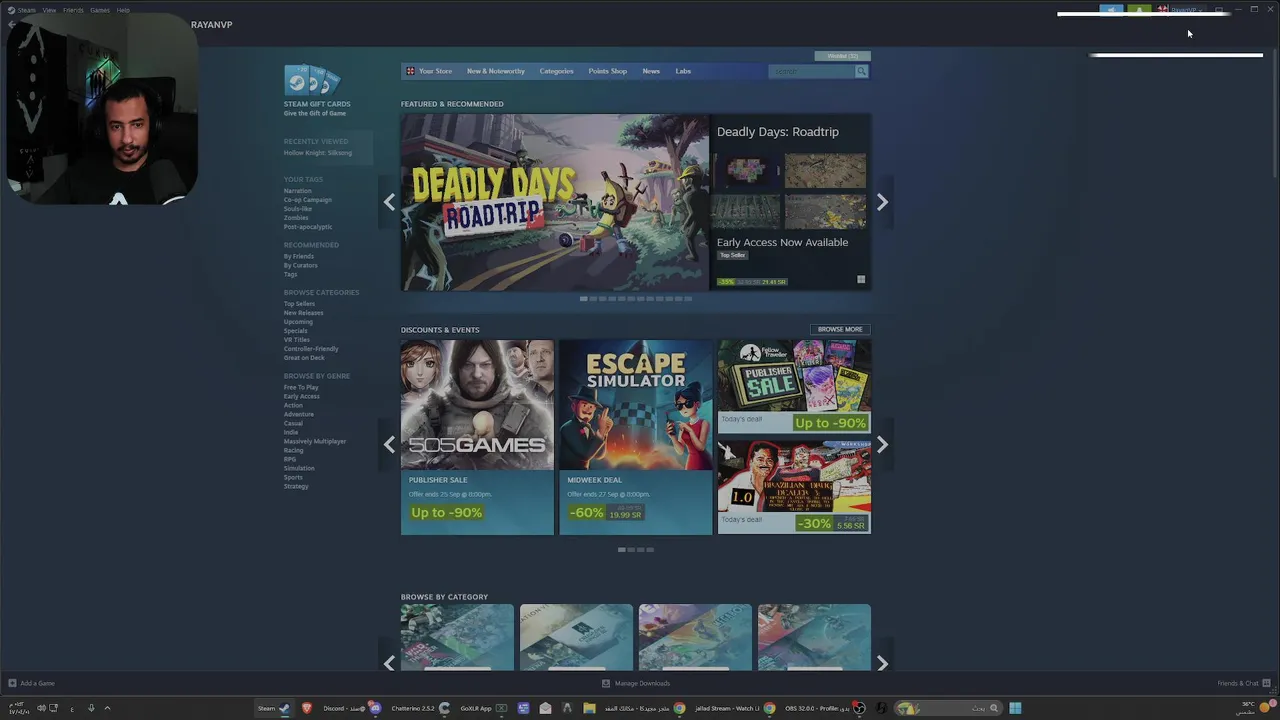1280x720 pixels.
Task: Show next featured game arrow
Action: (882, 202)
